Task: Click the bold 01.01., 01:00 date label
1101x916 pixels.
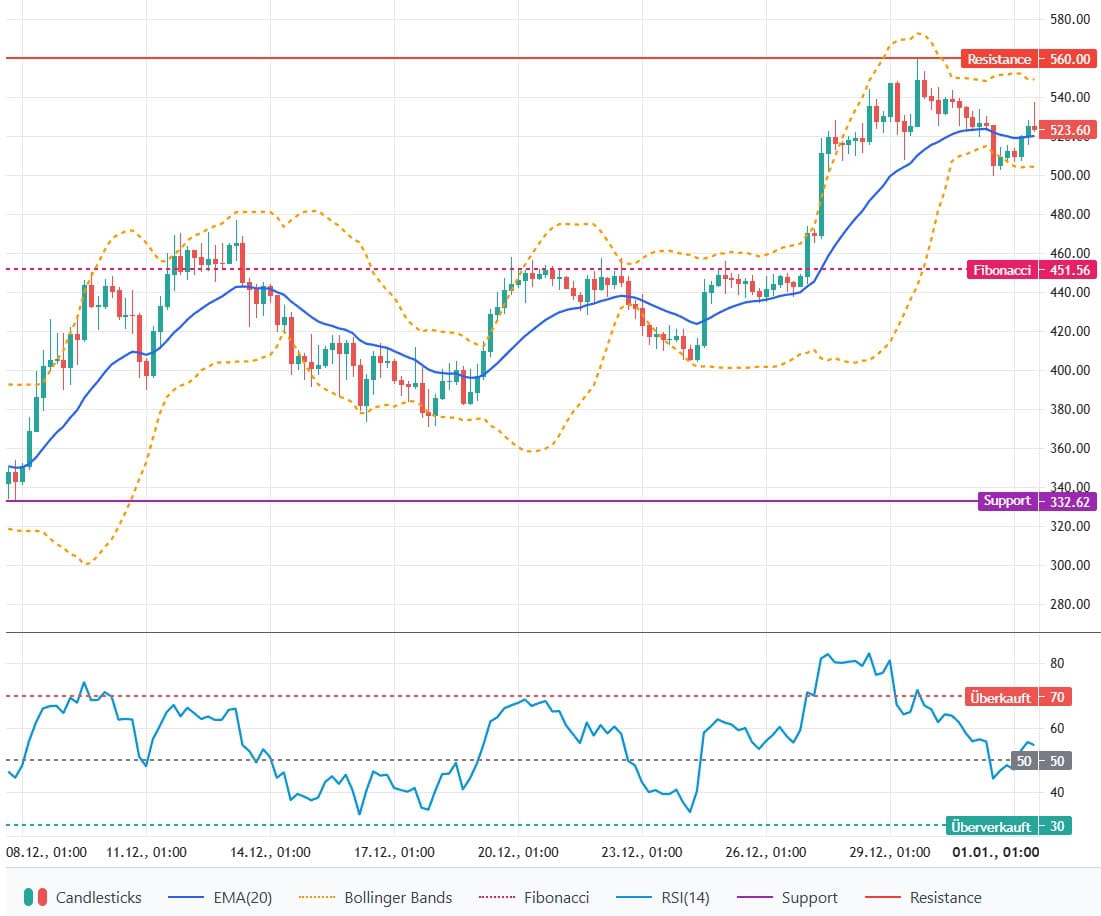Action: pos(993,853)
